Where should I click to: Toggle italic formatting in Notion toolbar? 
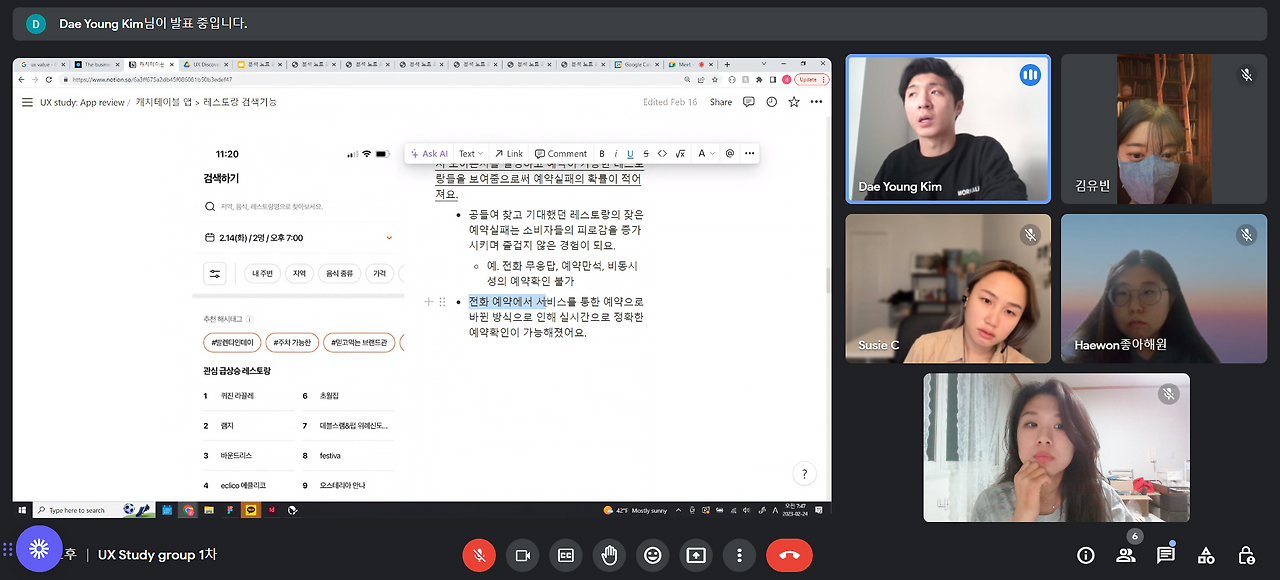point(616,154)
